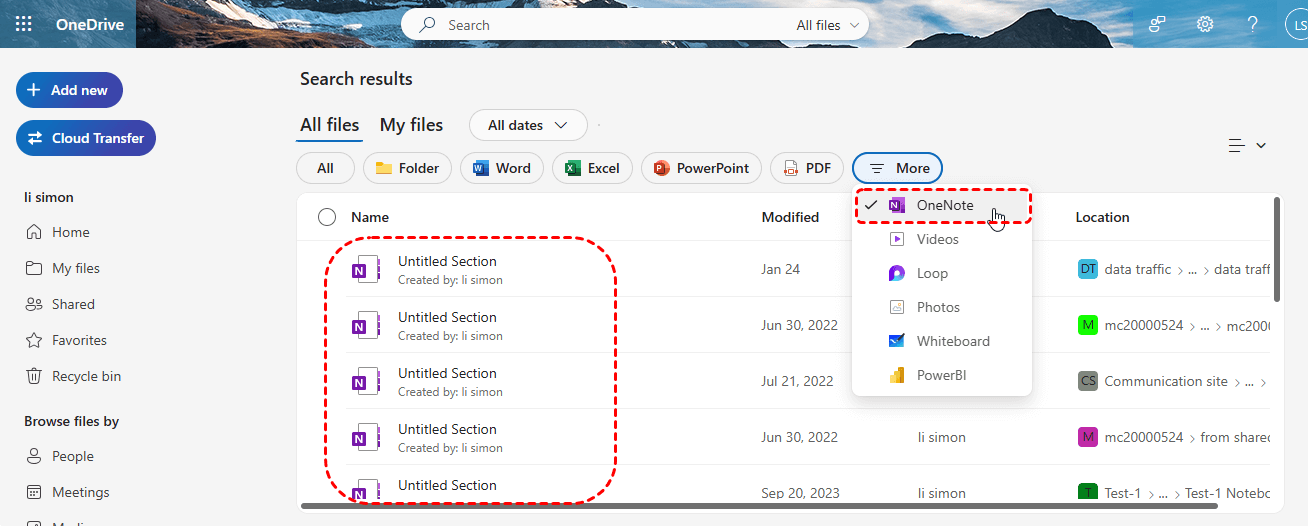Click the People icon under Browse files by
Screen dimensions: 1308x526
click(34, 456)
